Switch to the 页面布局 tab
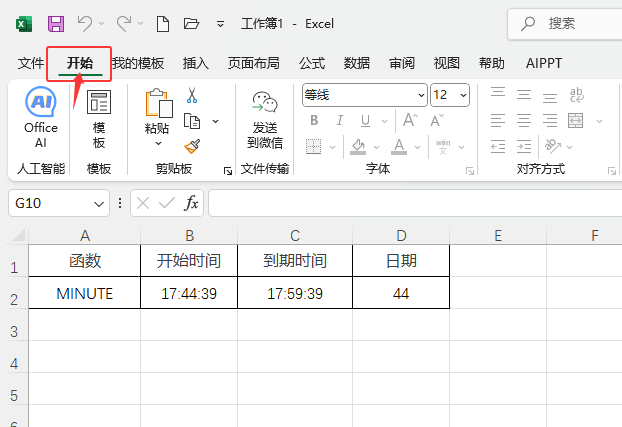 click(x=253, y=63)
